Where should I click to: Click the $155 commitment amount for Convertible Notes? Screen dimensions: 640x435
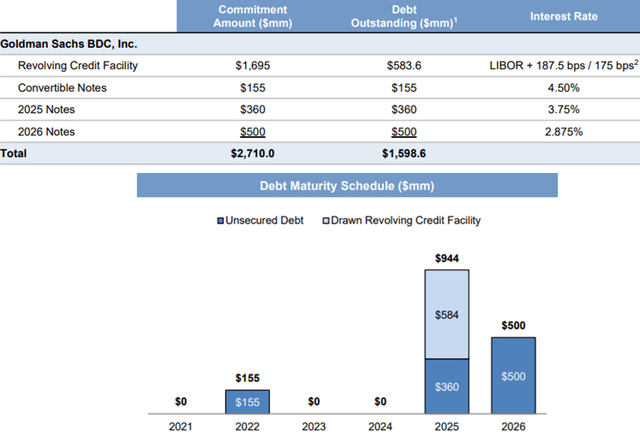pyautogui.click(x=253, y=88)
